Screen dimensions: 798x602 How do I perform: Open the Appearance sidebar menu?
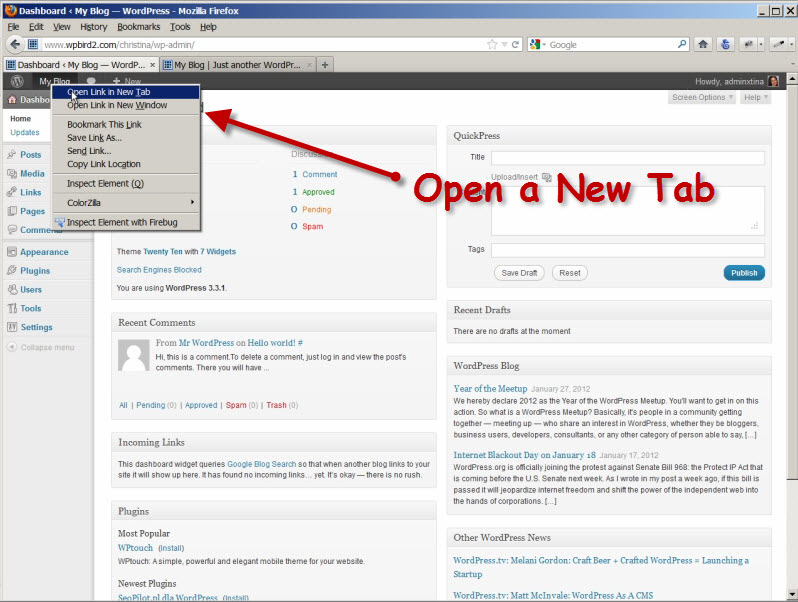click(x=44, y=252)
